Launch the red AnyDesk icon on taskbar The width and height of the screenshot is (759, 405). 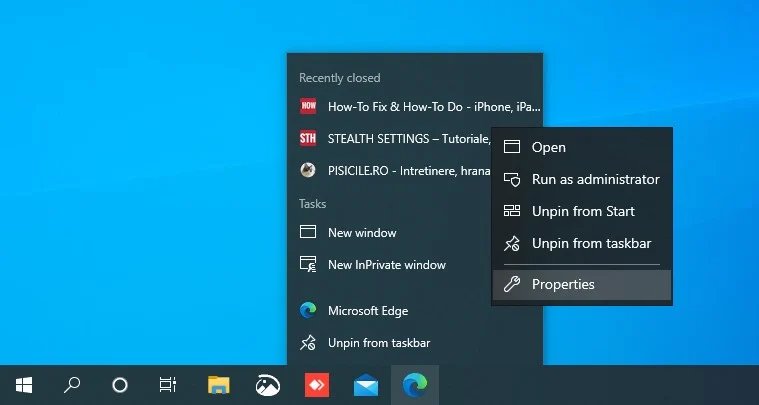[x=316, y=385]
